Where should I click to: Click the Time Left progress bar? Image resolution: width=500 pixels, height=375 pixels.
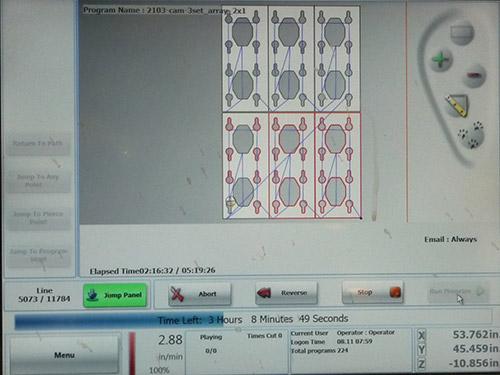point(253,320)
